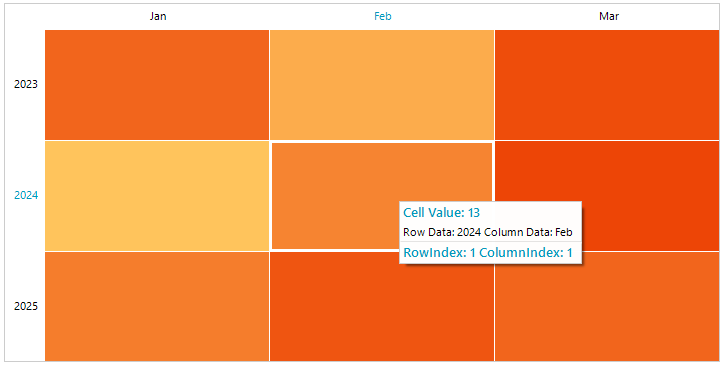Click the blank top-left corner header area
The width and height of the screenshot is (724, 367).
[x=25, y=17]
